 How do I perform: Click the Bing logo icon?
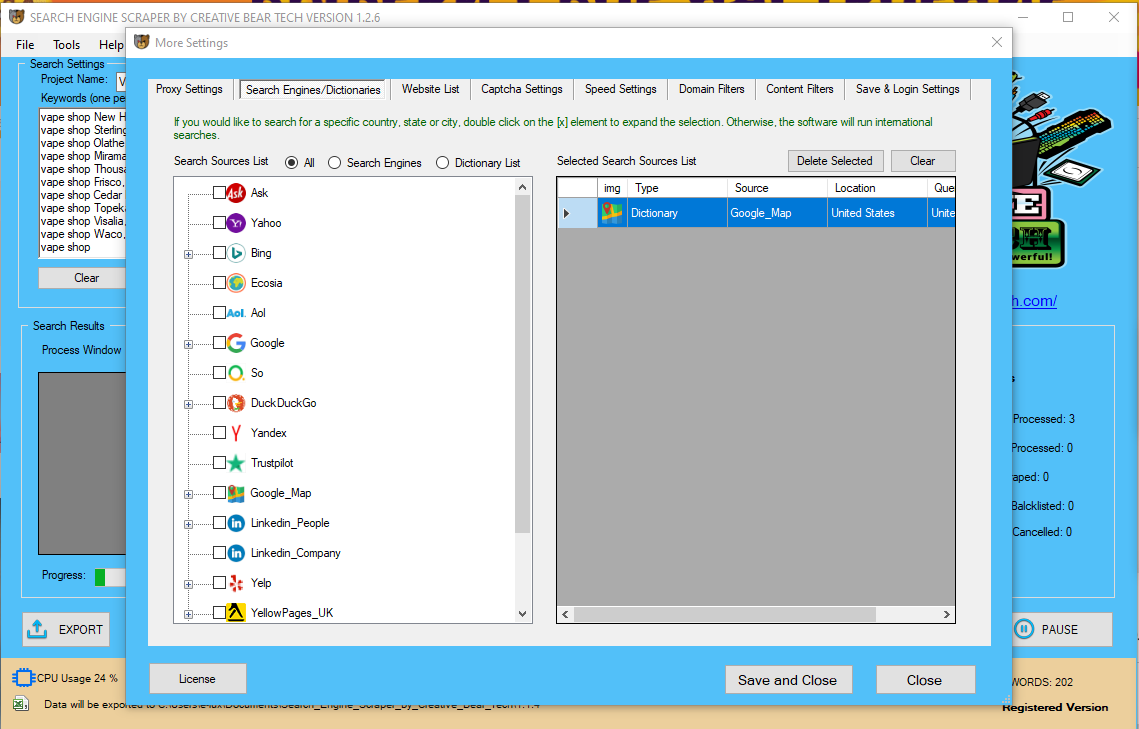pyautogui.click(x=236, y=253)
